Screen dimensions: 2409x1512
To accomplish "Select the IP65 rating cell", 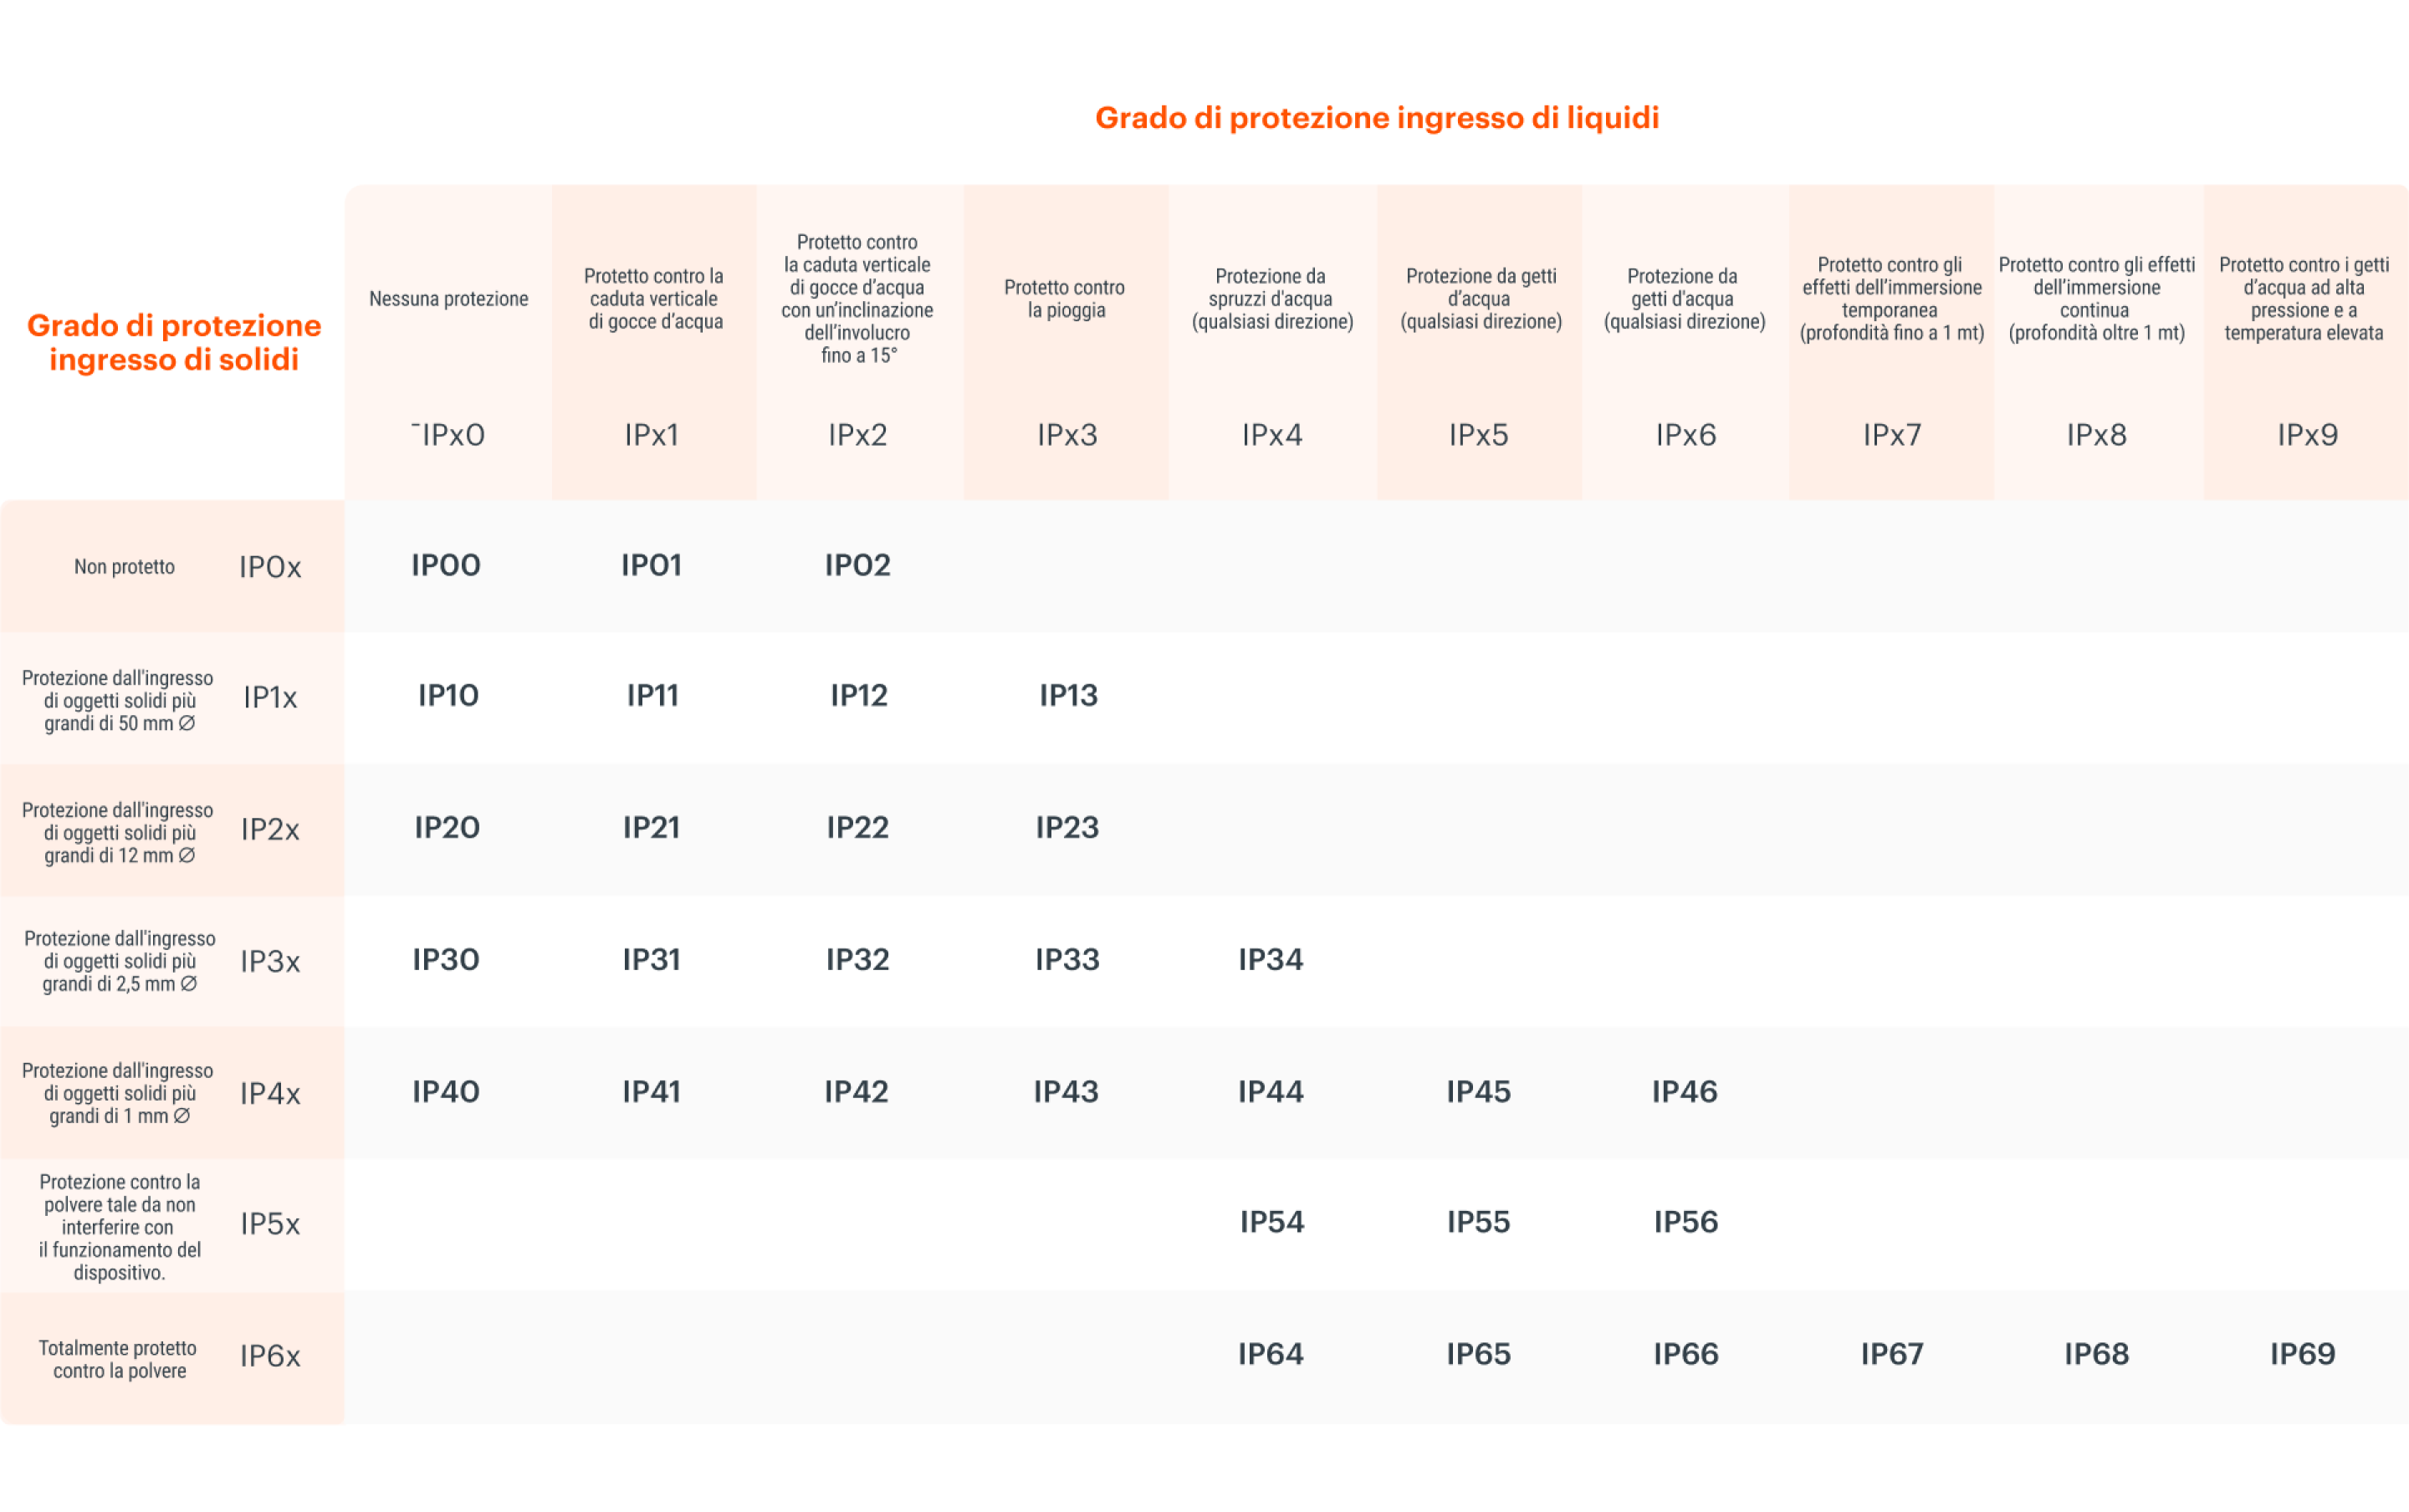I will (1478, 1354).
